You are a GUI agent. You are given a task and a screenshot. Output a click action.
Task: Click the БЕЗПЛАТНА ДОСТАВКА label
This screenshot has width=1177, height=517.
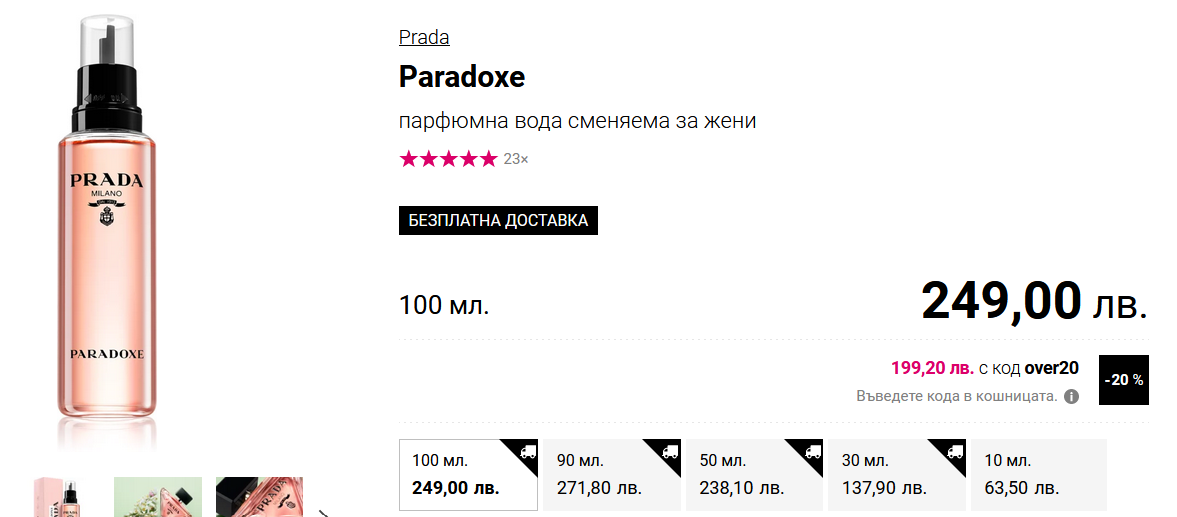pyautogui.click(x=498, y=220)
